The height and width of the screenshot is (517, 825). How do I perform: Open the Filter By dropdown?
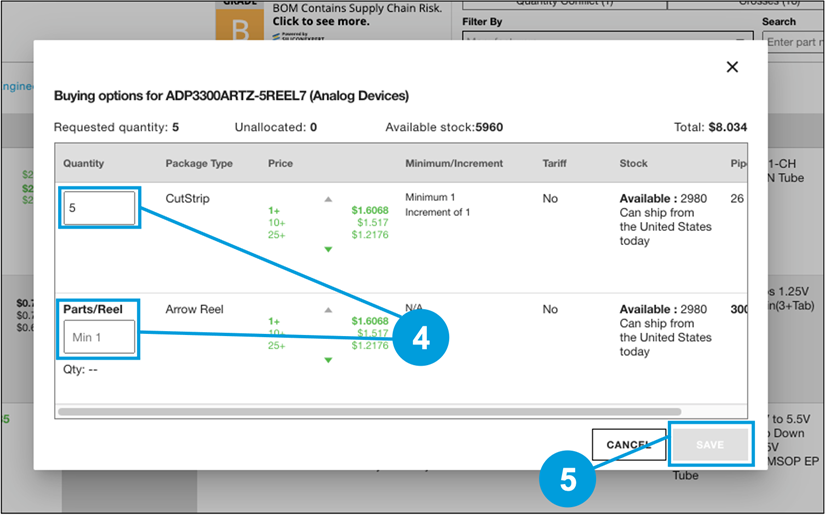pyautogui.click(x=608, y=41)
